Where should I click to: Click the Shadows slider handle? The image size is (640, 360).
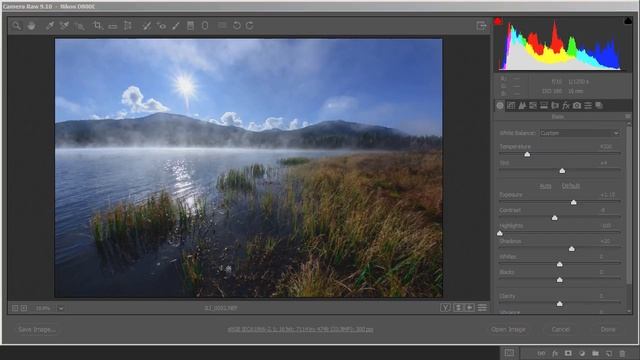click(x=572, y=249)
